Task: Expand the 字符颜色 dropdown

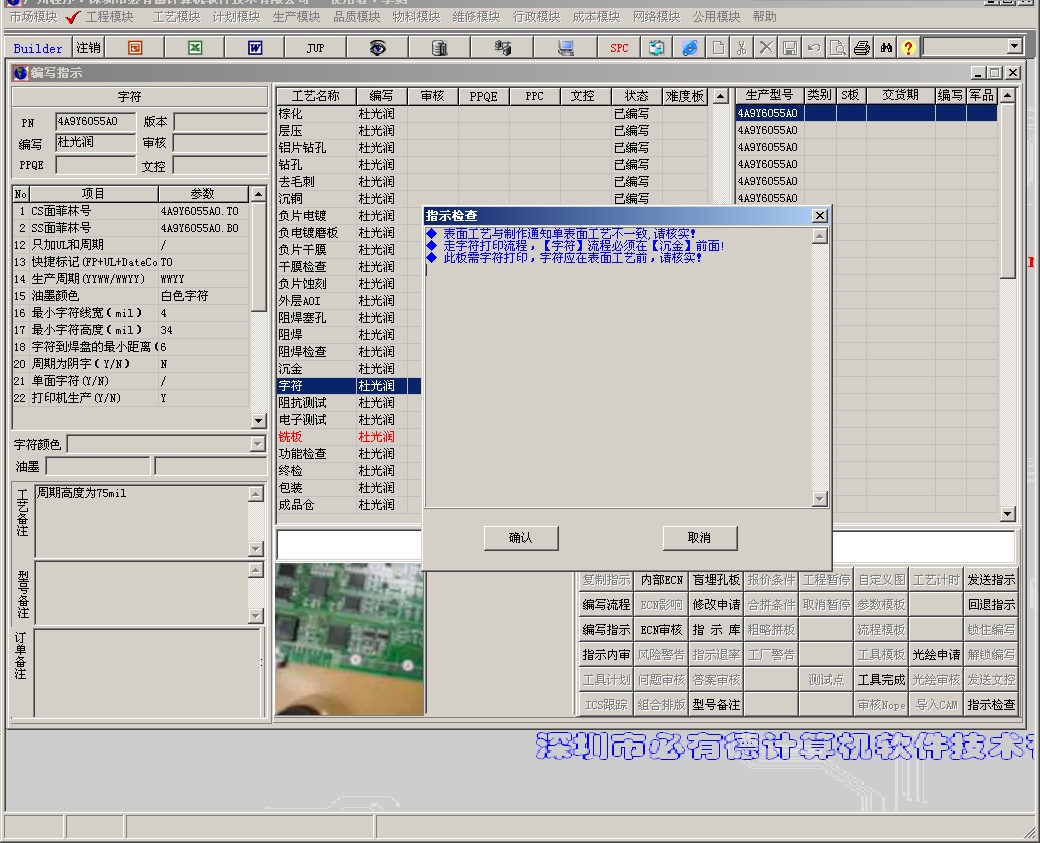Action: pyautogui.click(x=257, y=444)
